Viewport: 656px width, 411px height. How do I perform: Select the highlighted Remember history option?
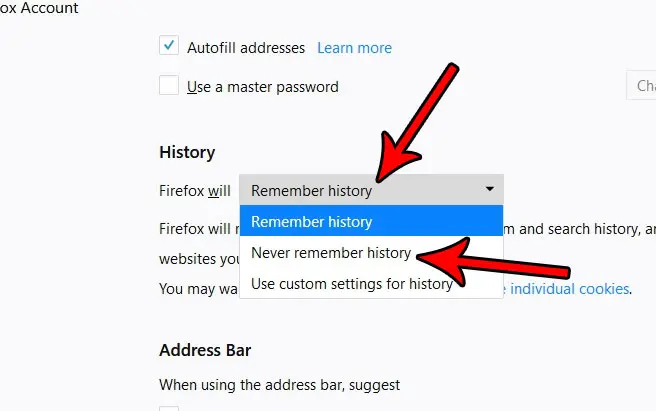pos(371,221)
